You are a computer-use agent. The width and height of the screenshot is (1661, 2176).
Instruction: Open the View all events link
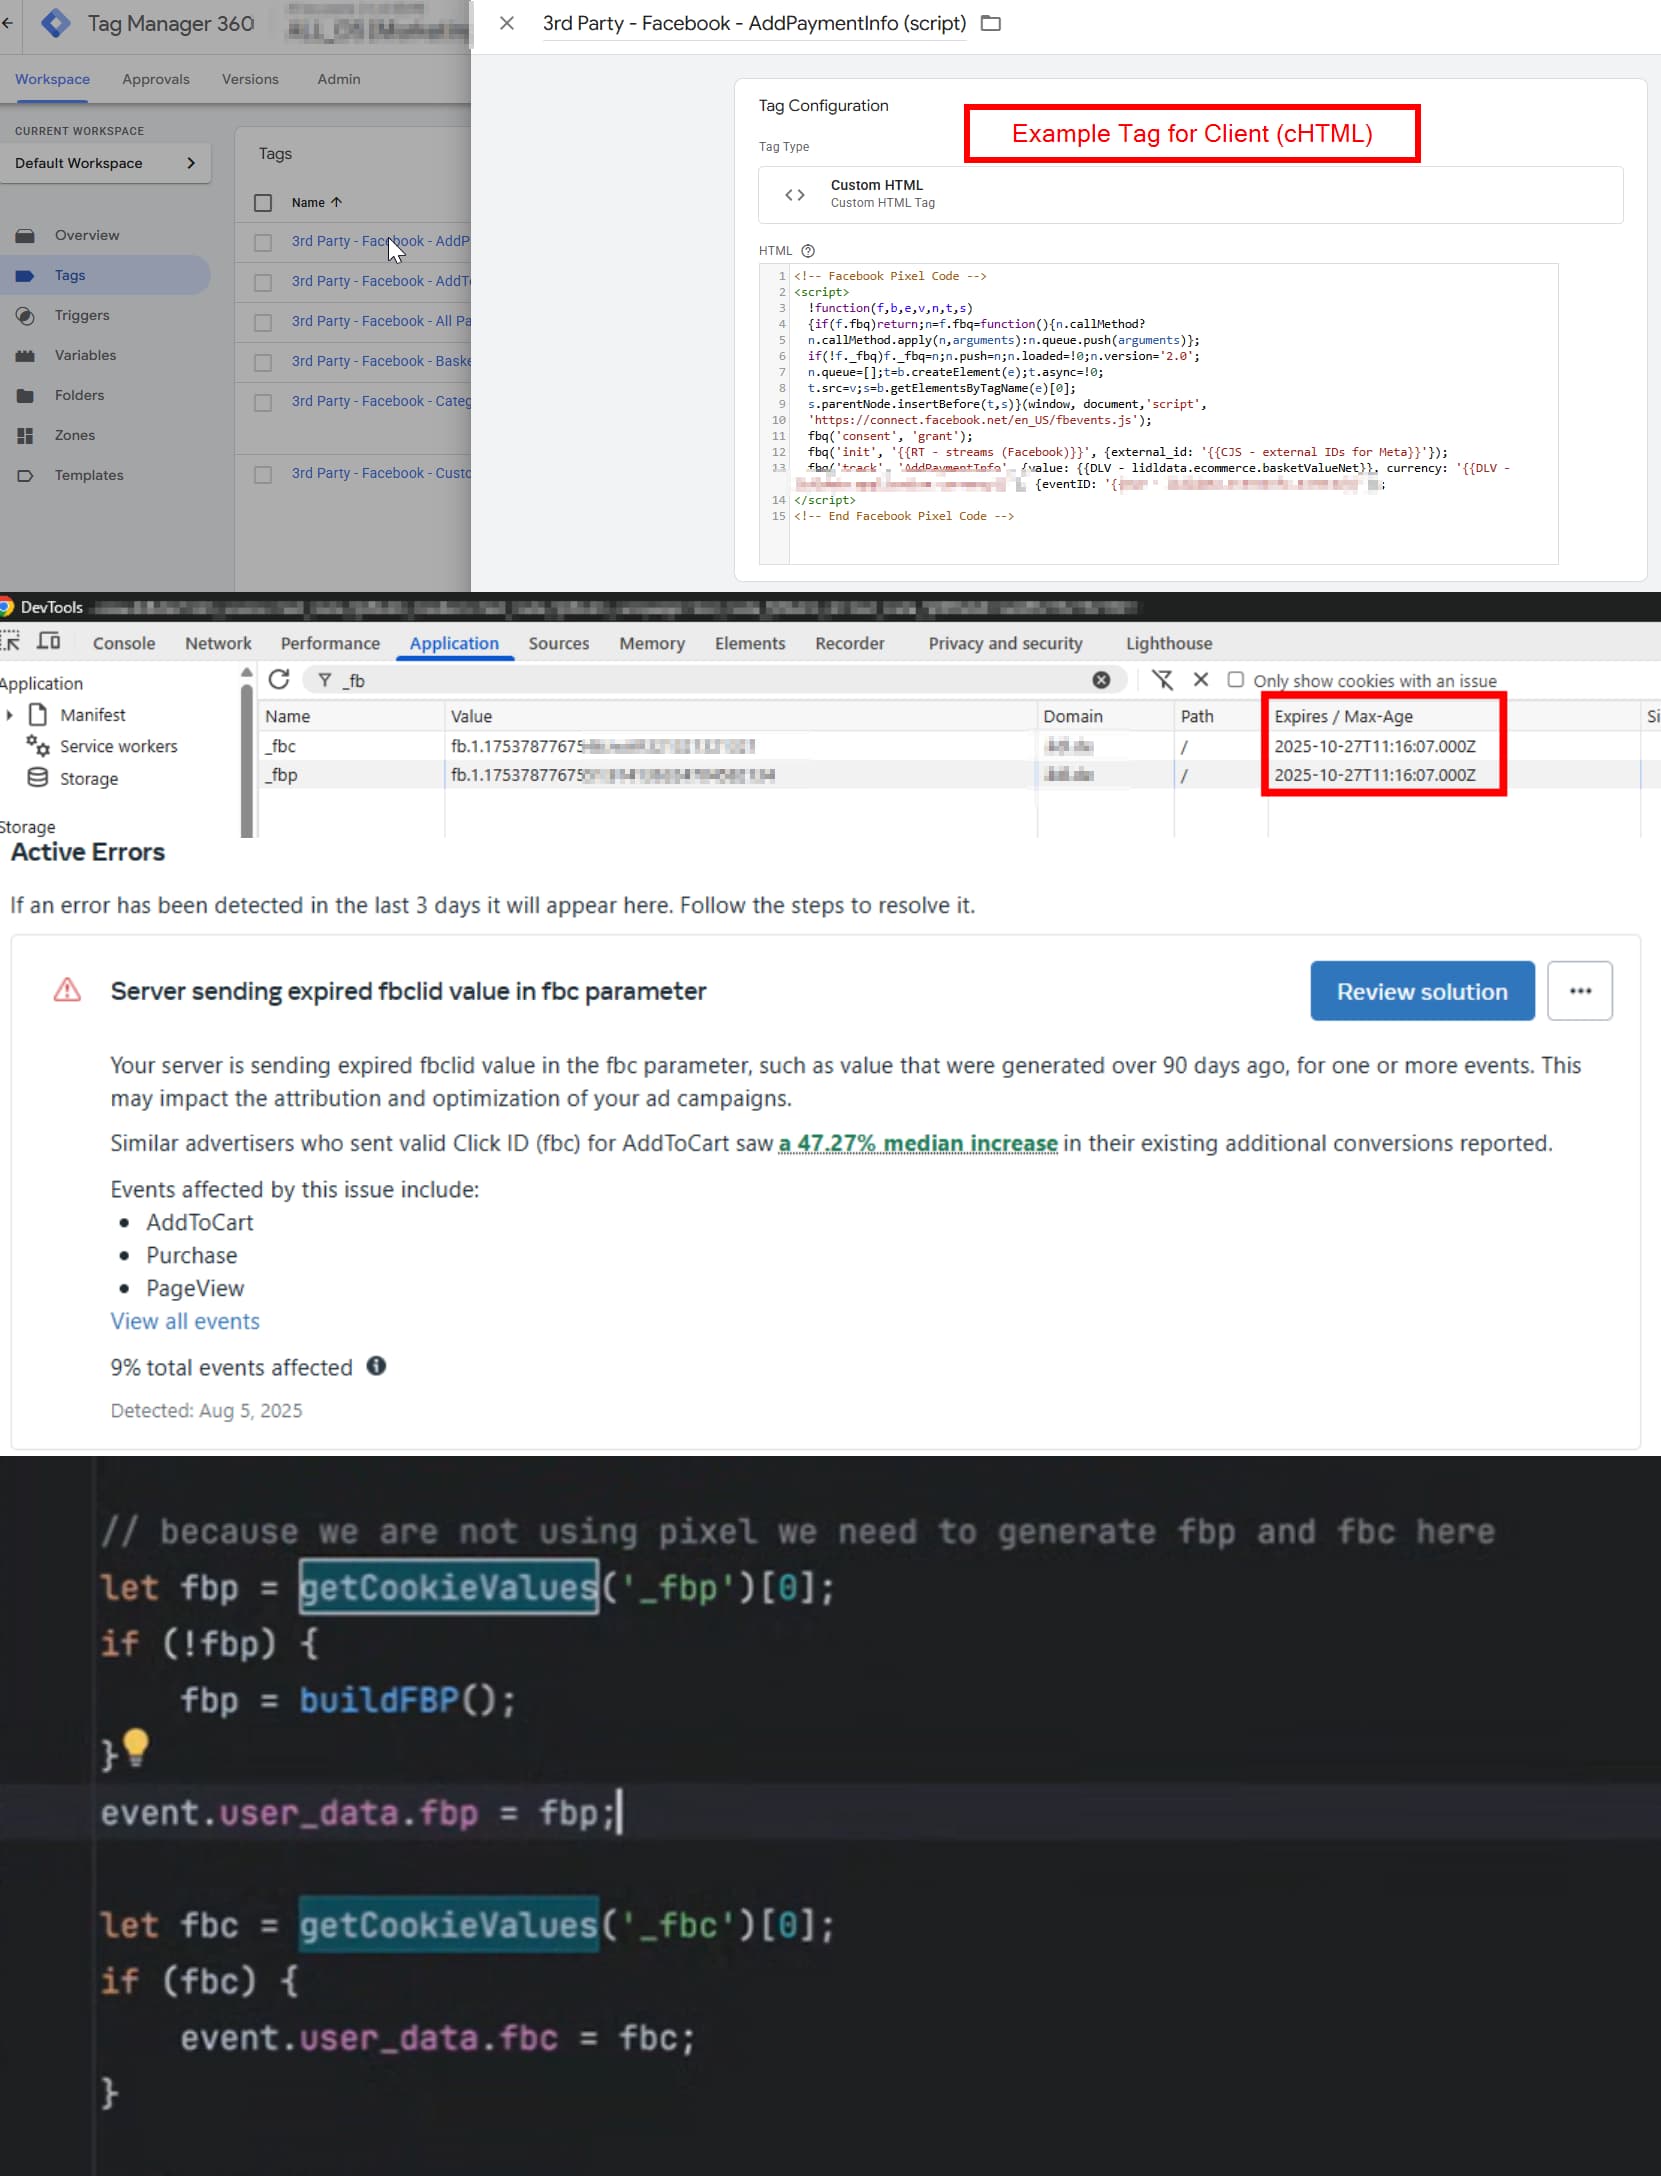click(185, 1321)
